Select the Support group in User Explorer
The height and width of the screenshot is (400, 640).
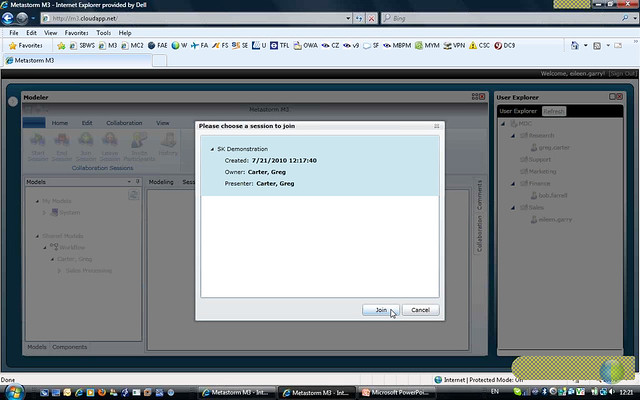pyautogui.click(x=536, y=160)
